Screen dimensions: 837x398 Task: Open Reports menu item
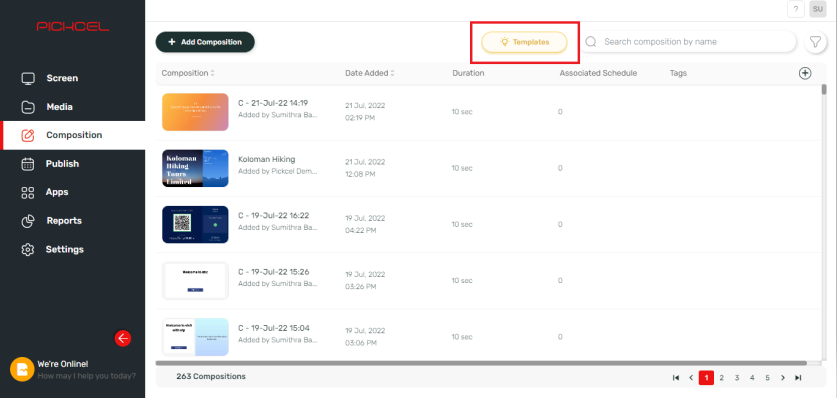[73, 221]
